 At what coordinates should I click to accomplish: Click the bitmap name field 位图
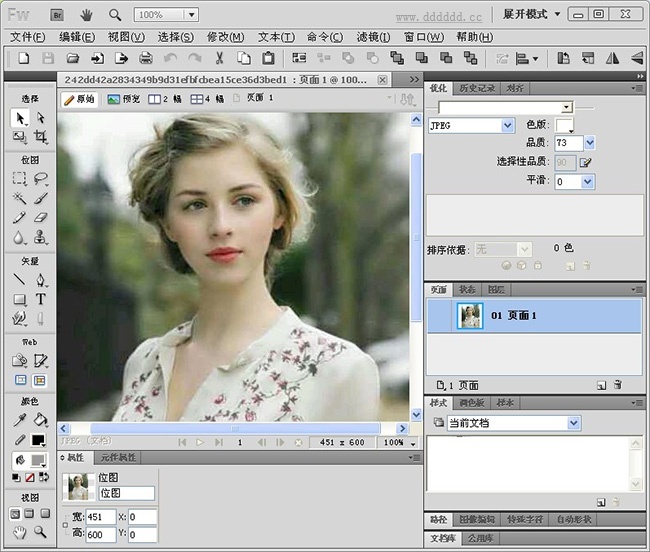(126, 493)
